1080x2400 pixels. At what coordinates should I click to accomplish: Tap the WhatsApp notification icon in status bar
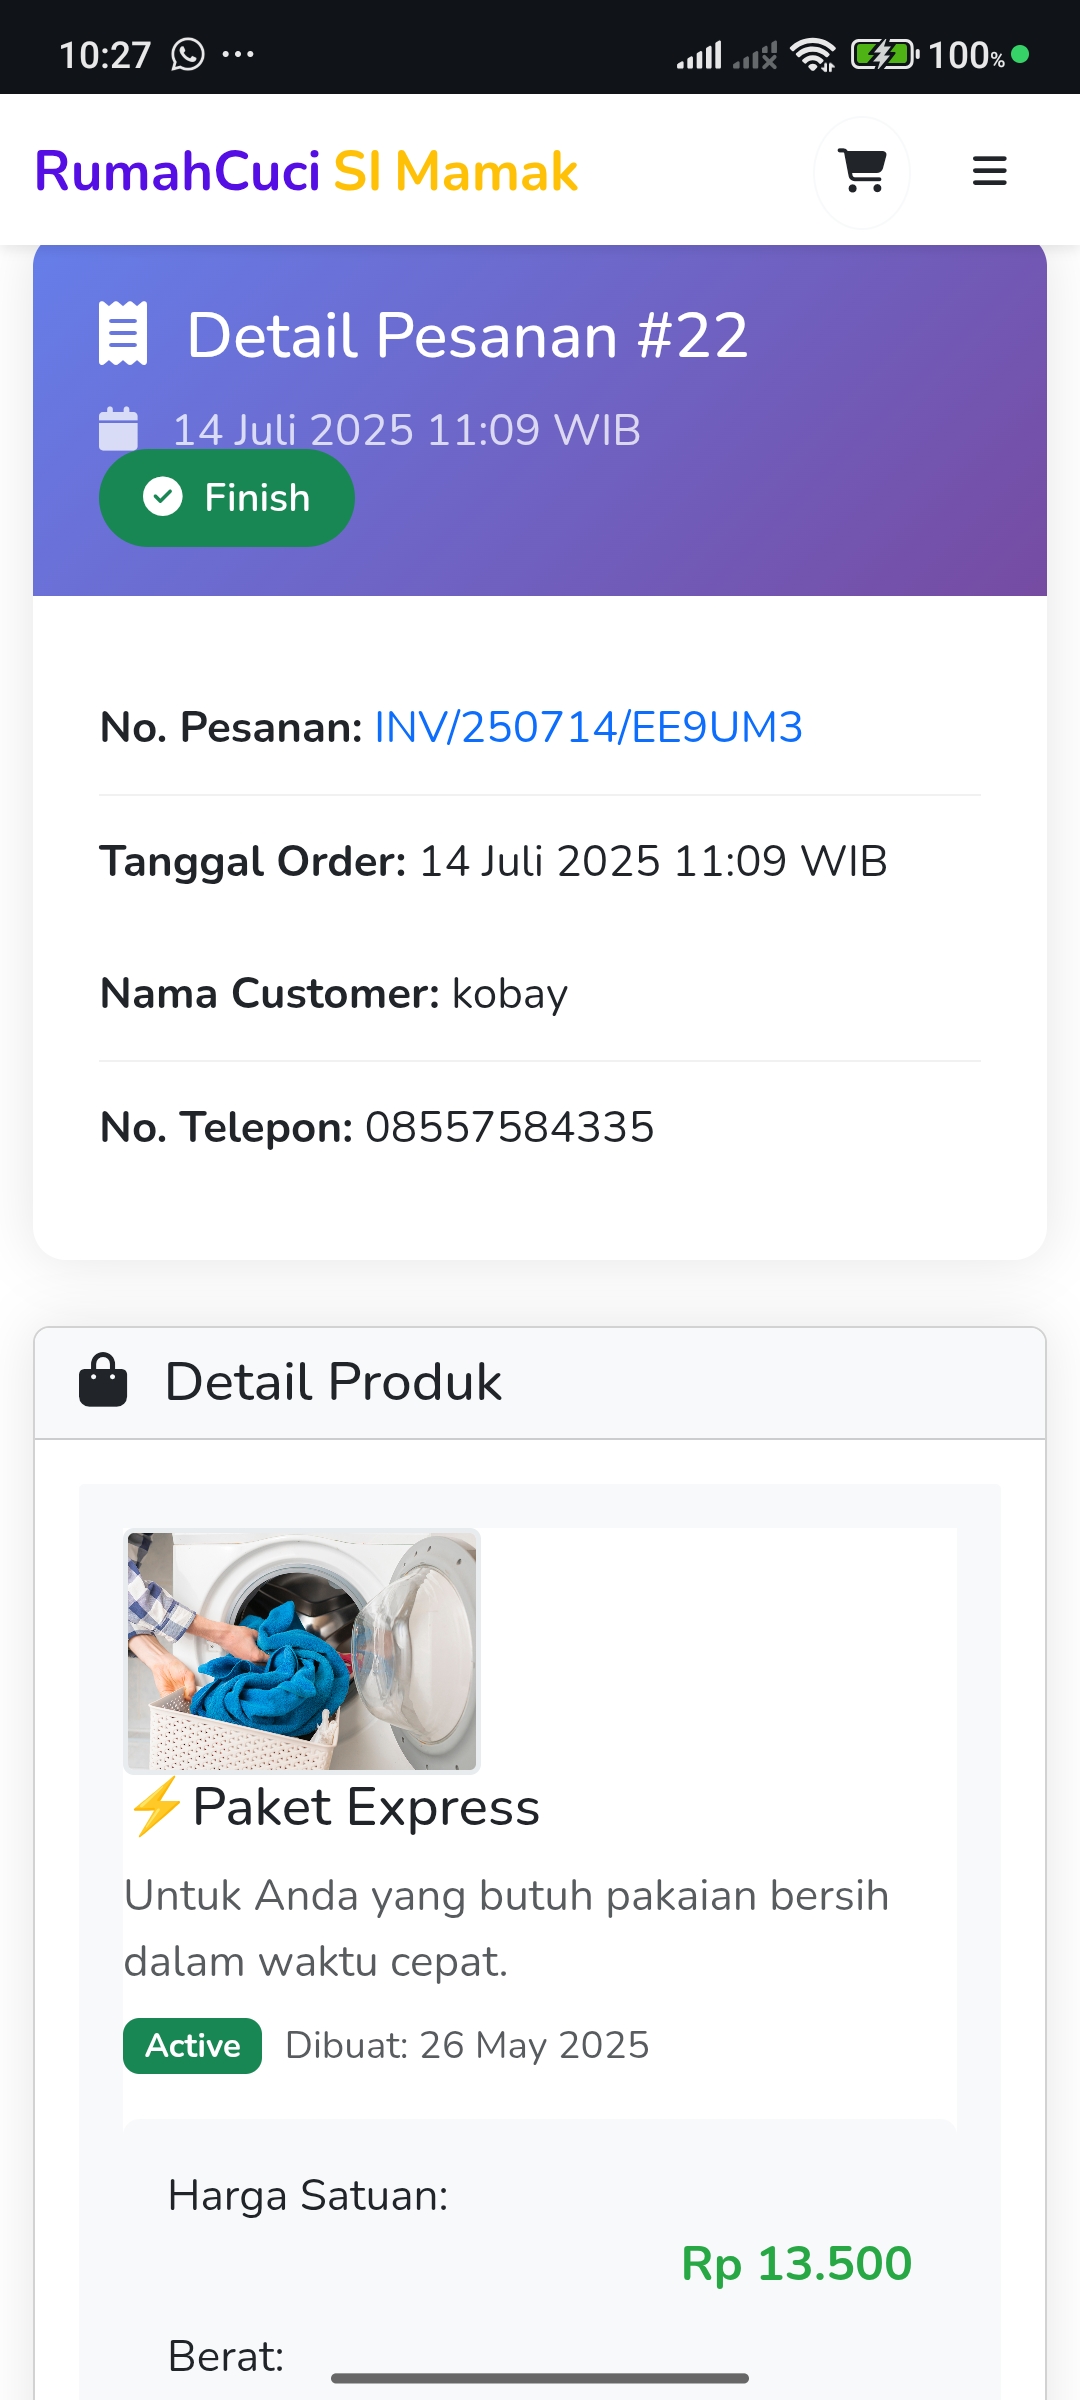pyautogui.click(x=188, y=54)
